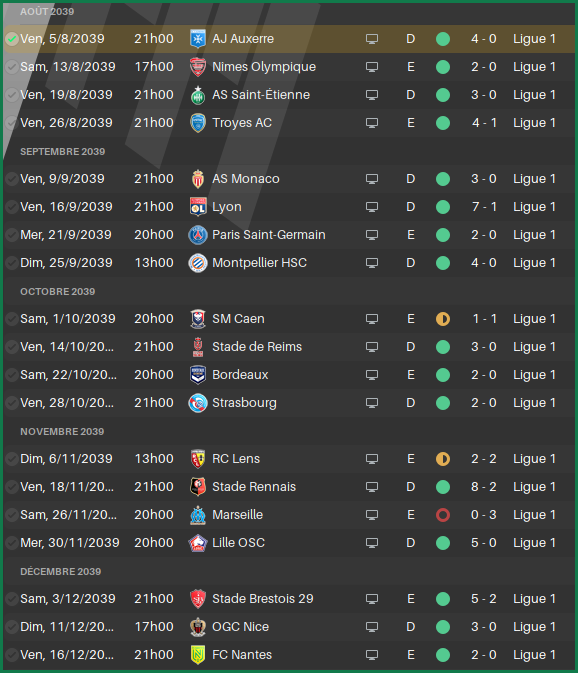578x673 pixels.
Task: Open the Montpellier HSC team link
Action: point(260,263)
